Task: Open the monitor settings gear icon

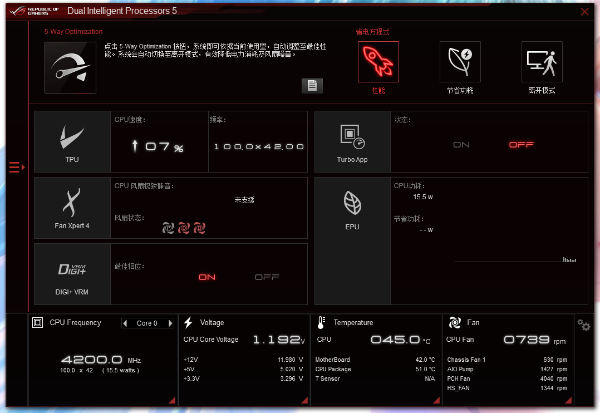Action: [584, 325]
